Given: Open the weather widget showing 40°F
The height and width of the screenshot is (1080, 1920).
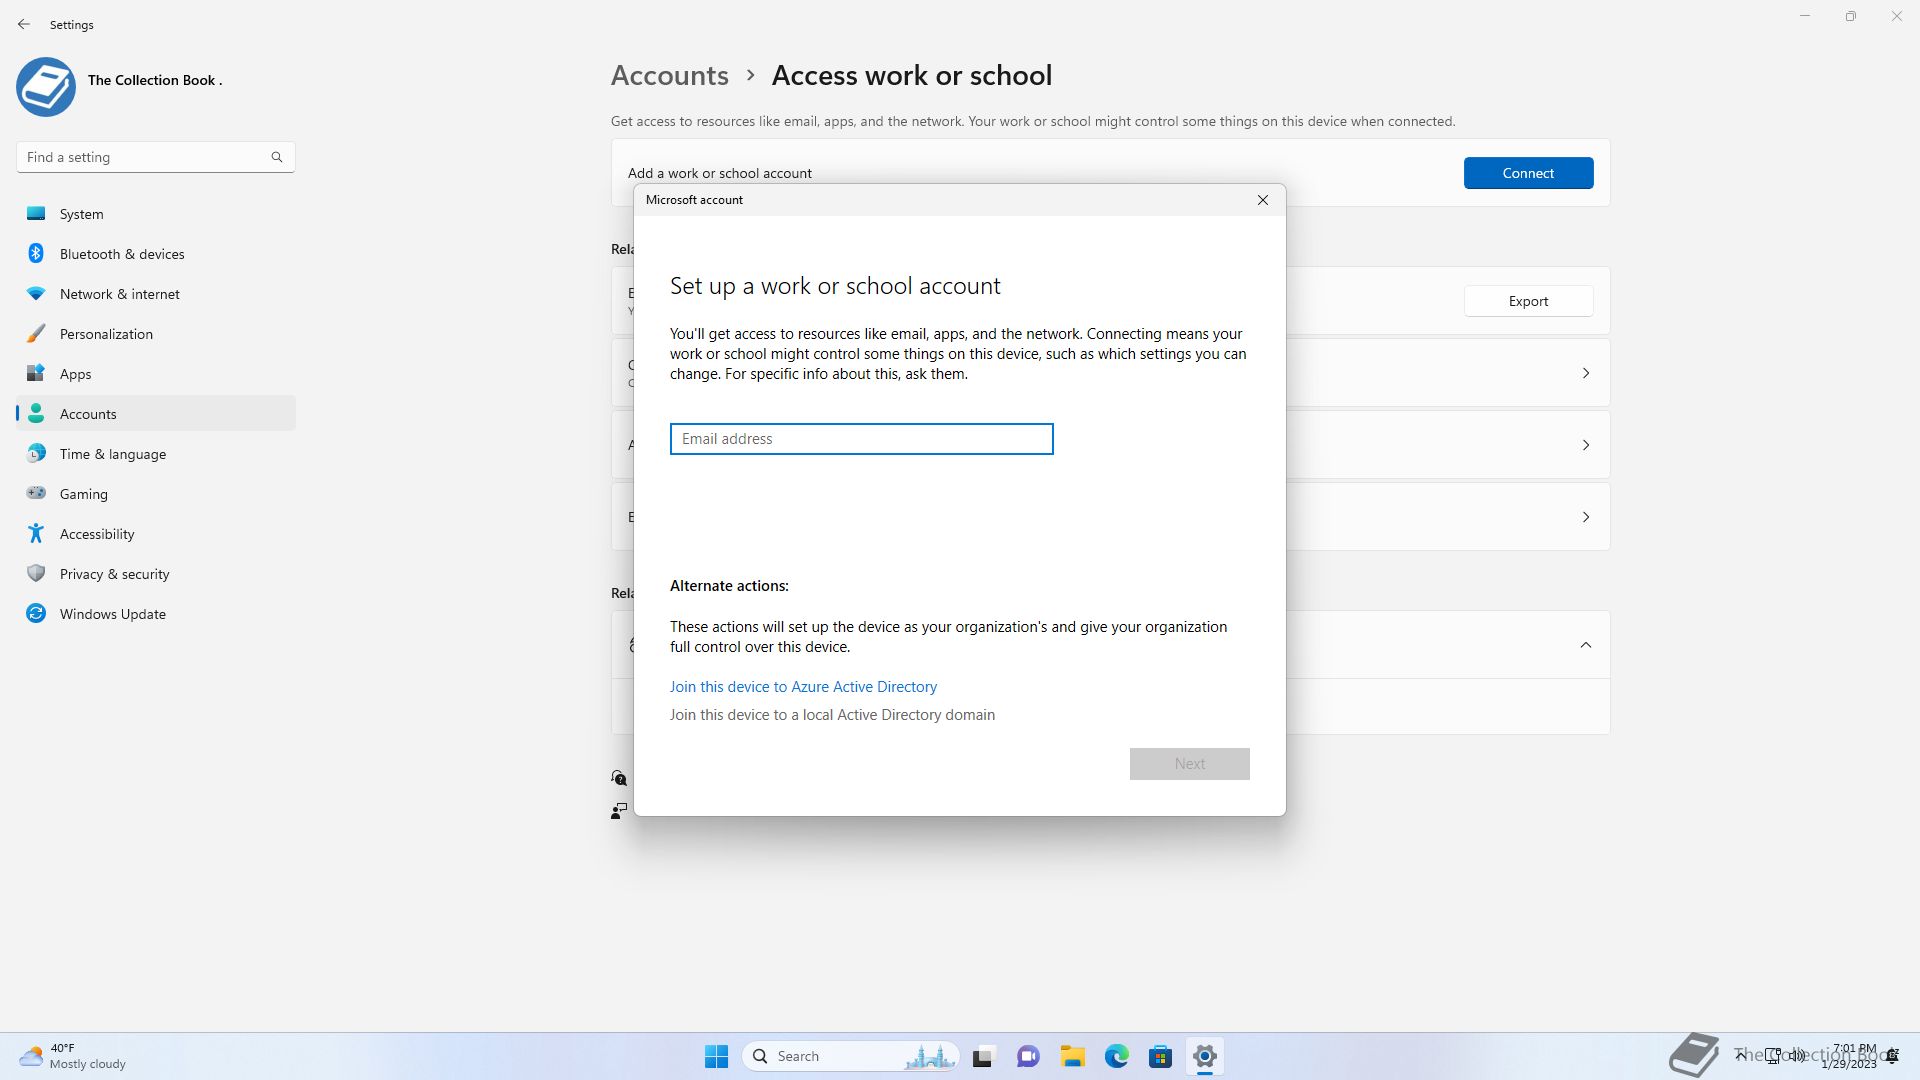Looking at the screenshot, I should click(73, 1056).
